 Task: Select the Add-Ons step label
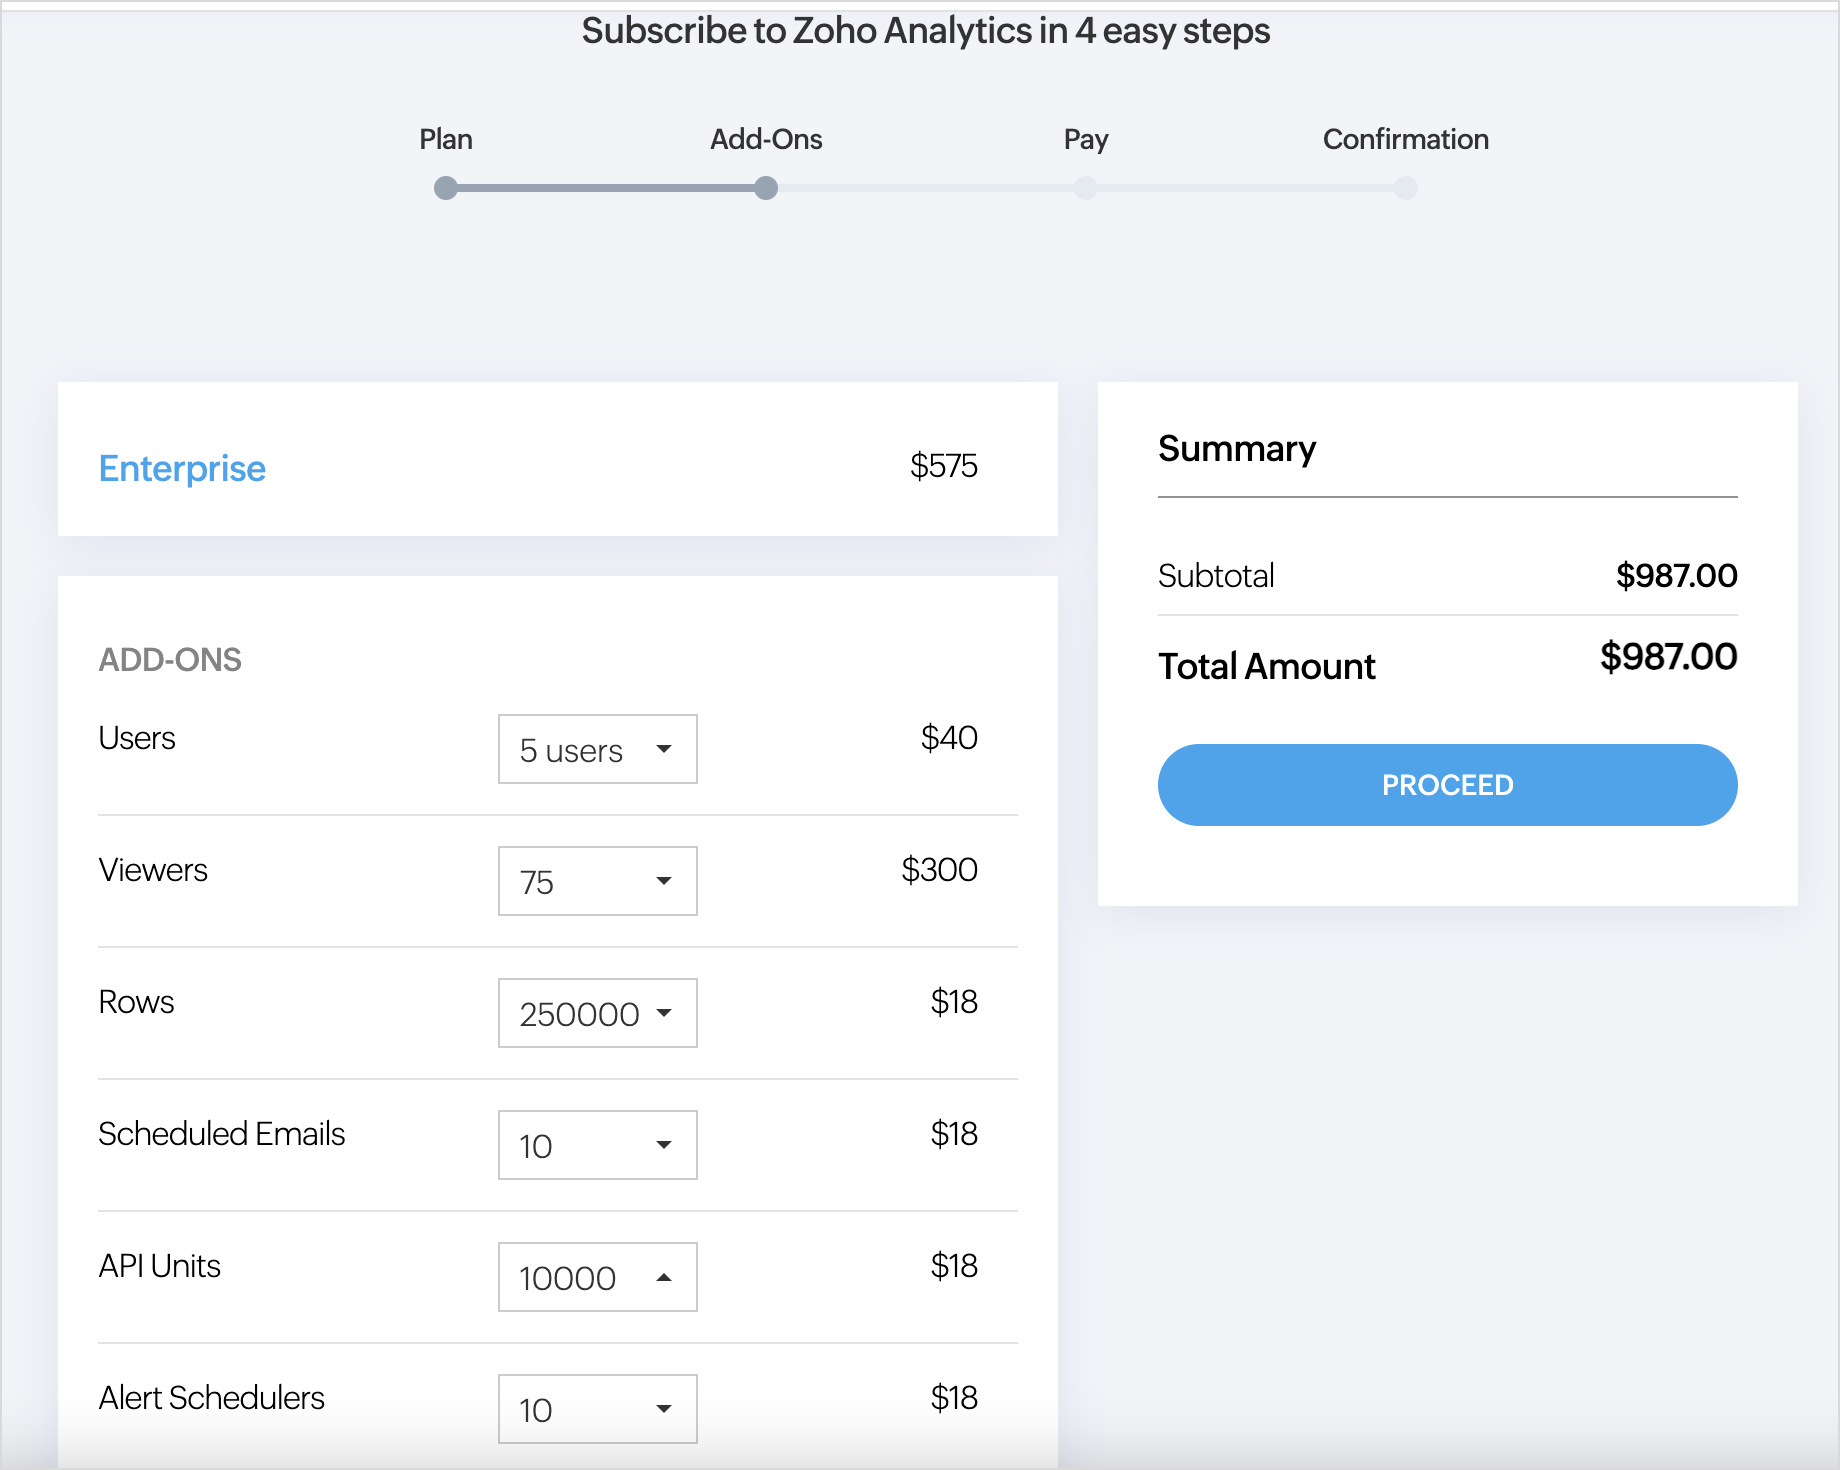[766, 139]
